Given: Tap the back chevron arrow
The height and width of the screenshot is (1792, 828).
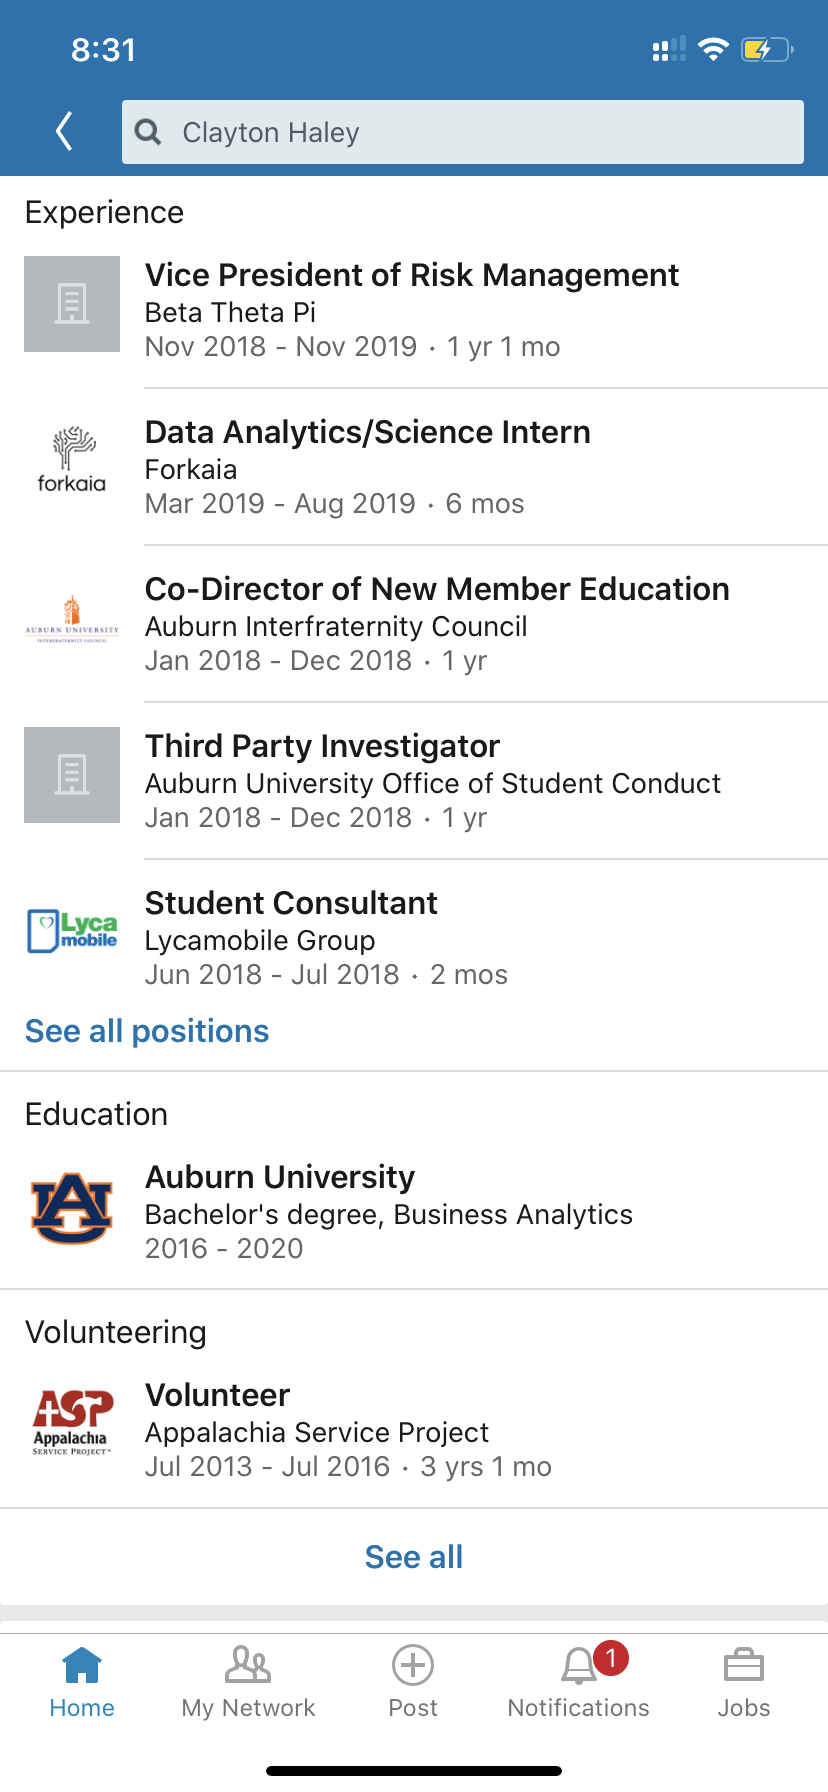Looking at the screenshot, I should tap(65, 131).
